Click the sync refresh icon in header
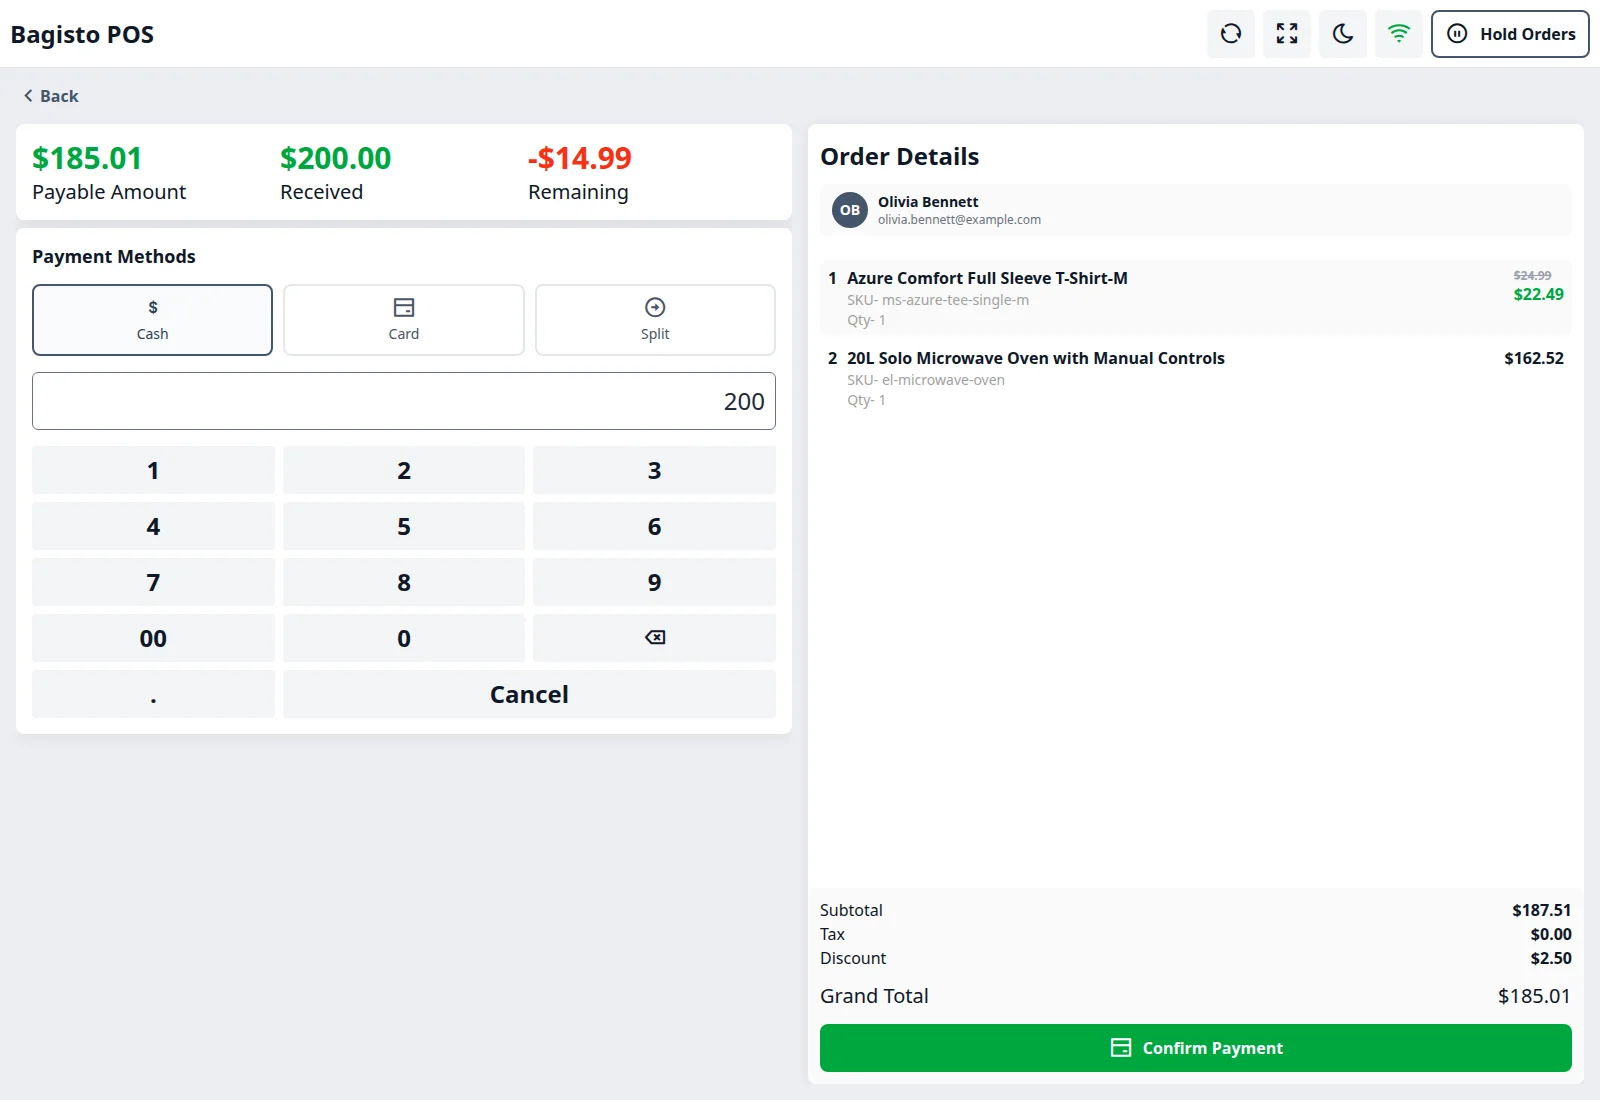This screenshot has height=1100, width=1600. click(x=1231, y=34)
